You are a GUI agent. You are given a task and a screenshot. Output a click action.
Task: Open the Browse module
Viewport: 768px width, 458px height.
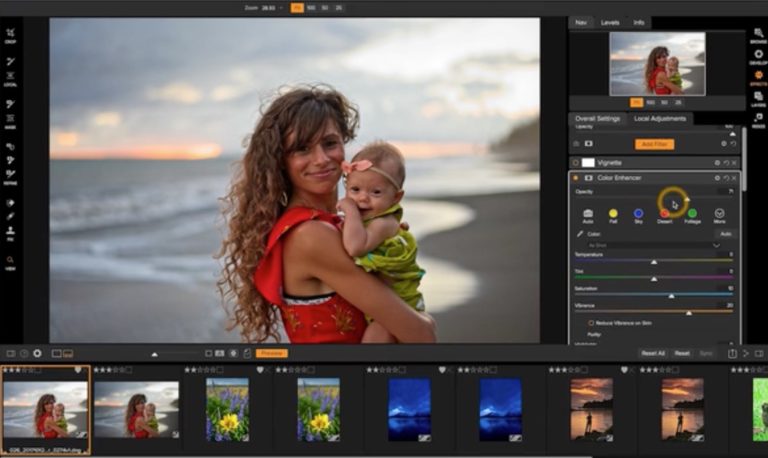tap(758, 36)
